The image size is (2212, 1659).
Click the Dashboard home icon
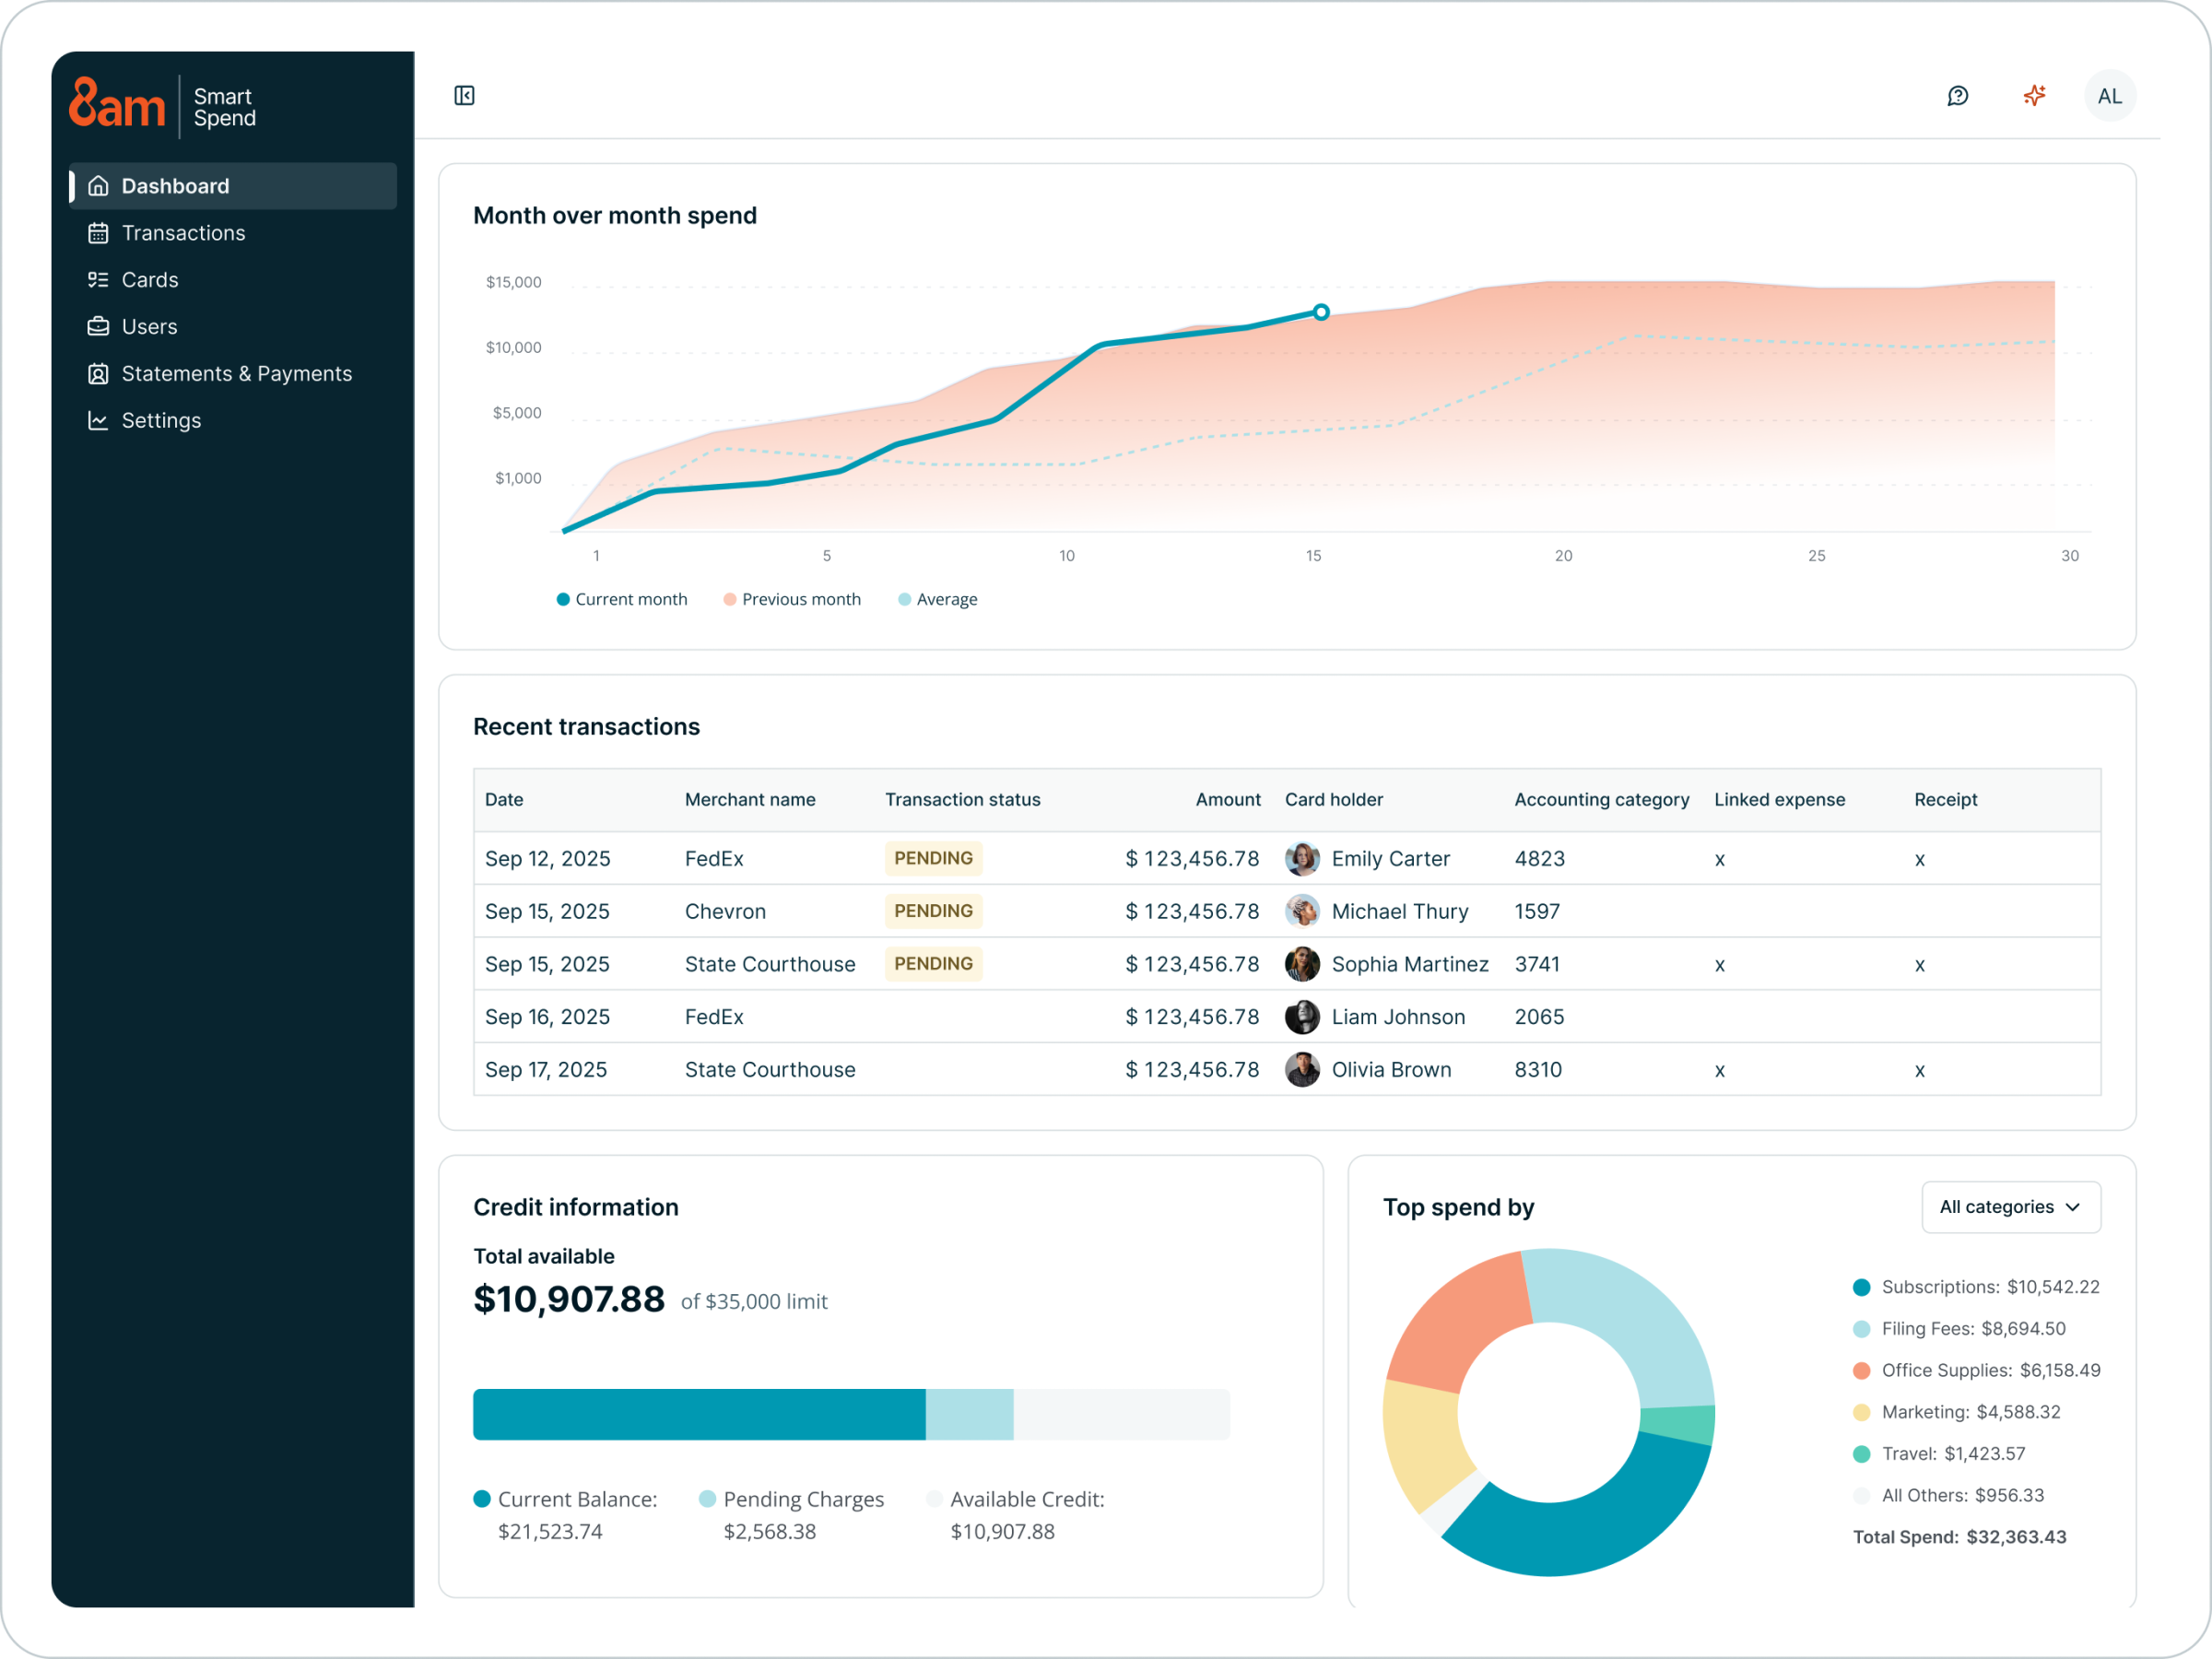[x=98, y=186]
